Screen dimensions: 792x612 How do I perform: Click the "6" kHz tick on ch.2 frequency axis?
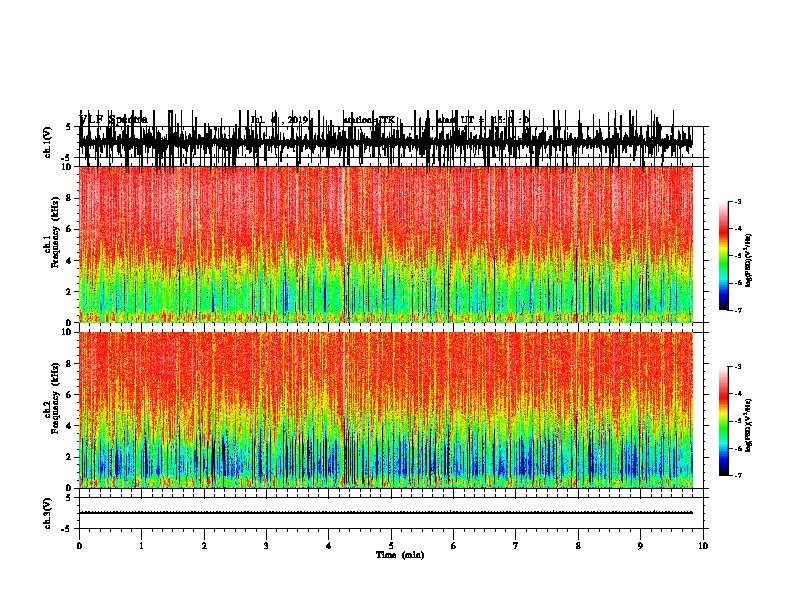click(x=70, y=395)
